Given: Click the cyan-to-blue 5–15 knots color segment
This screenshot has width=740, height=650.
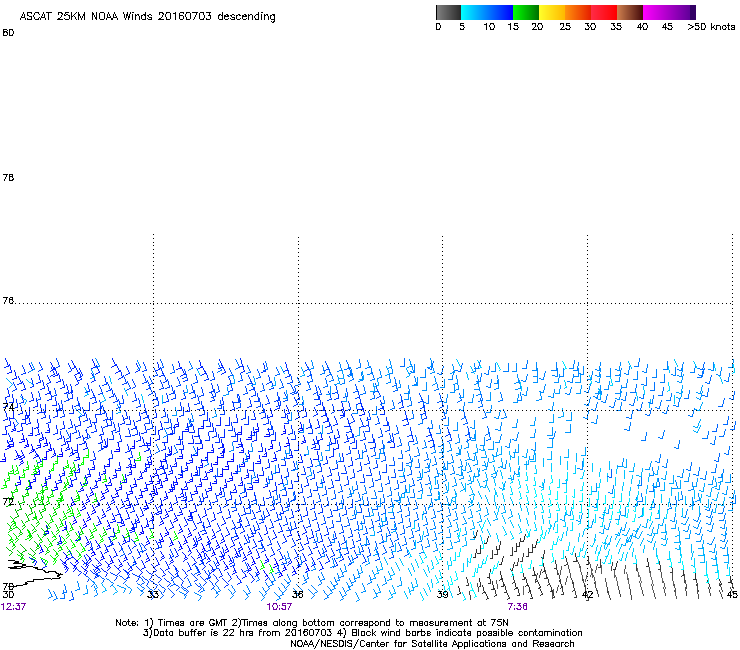Looking at the screenshot, I should [487, 12].
